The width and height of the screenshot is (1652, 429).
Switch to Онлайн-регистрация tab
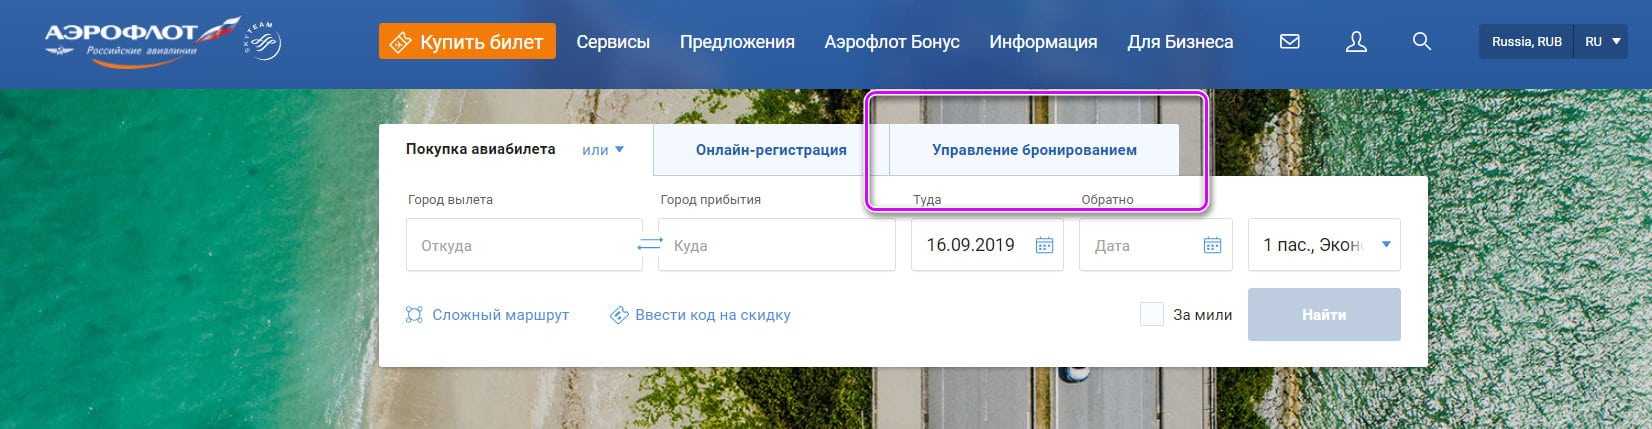coord(771,150)
